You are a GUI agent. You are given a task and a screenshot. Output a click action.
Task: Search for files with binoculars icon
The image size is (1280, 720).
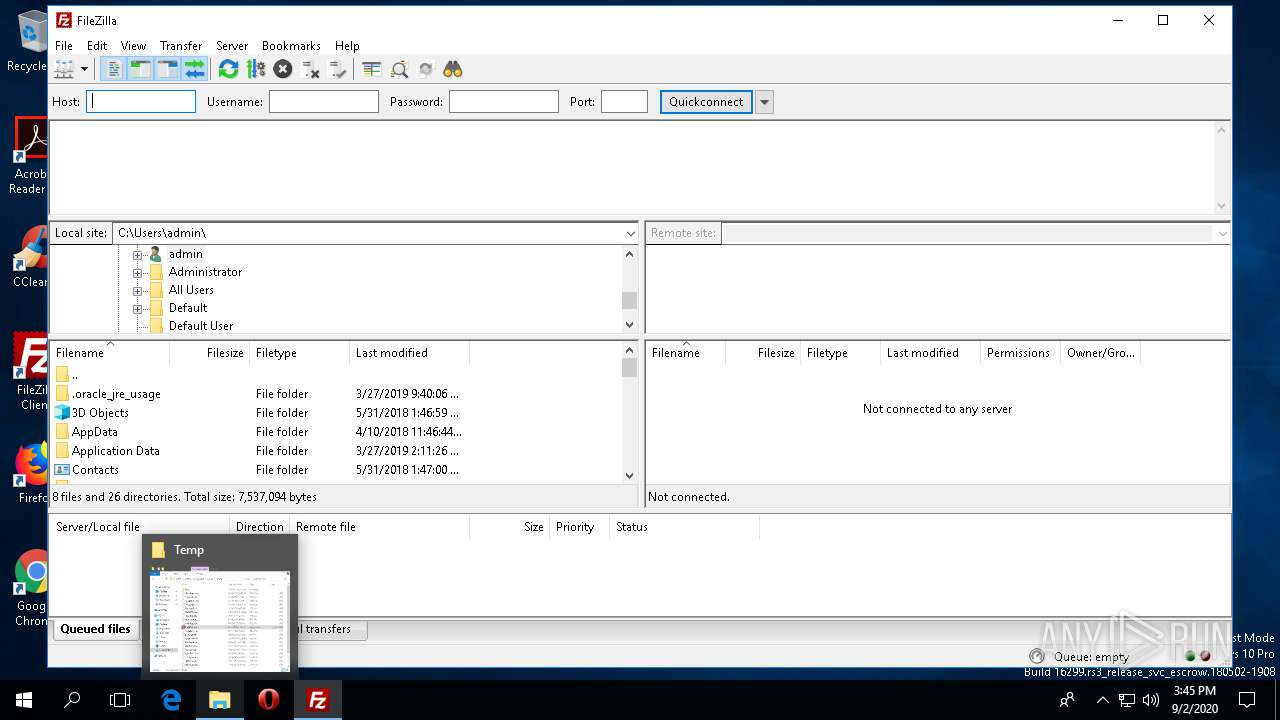tap(453, 69)
